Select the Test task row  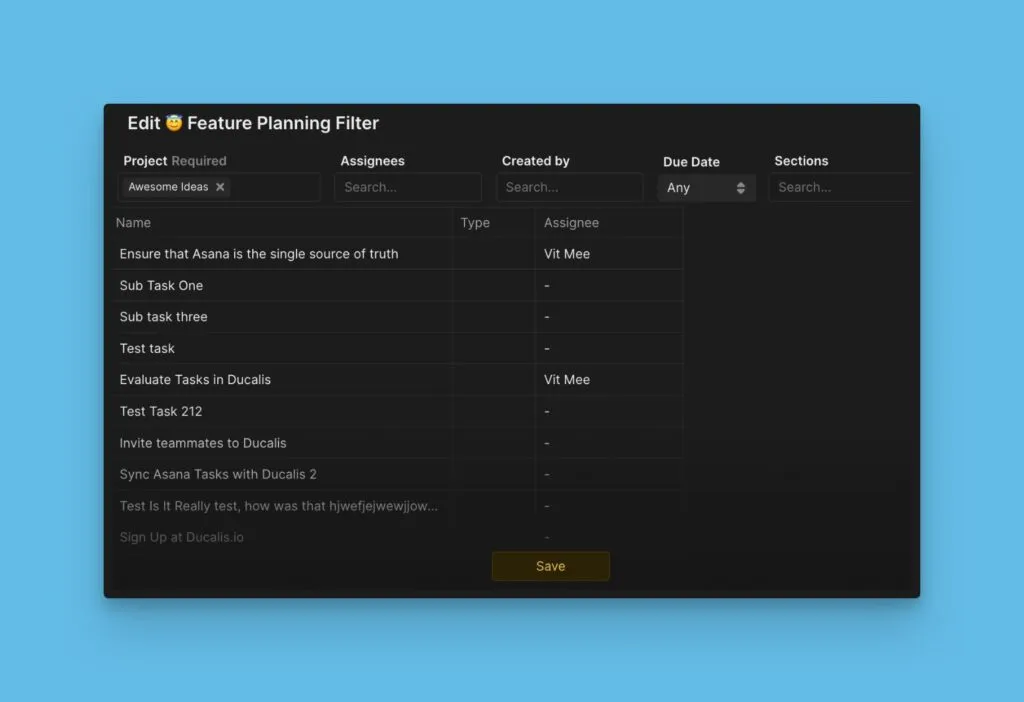[x=147, y=348]
